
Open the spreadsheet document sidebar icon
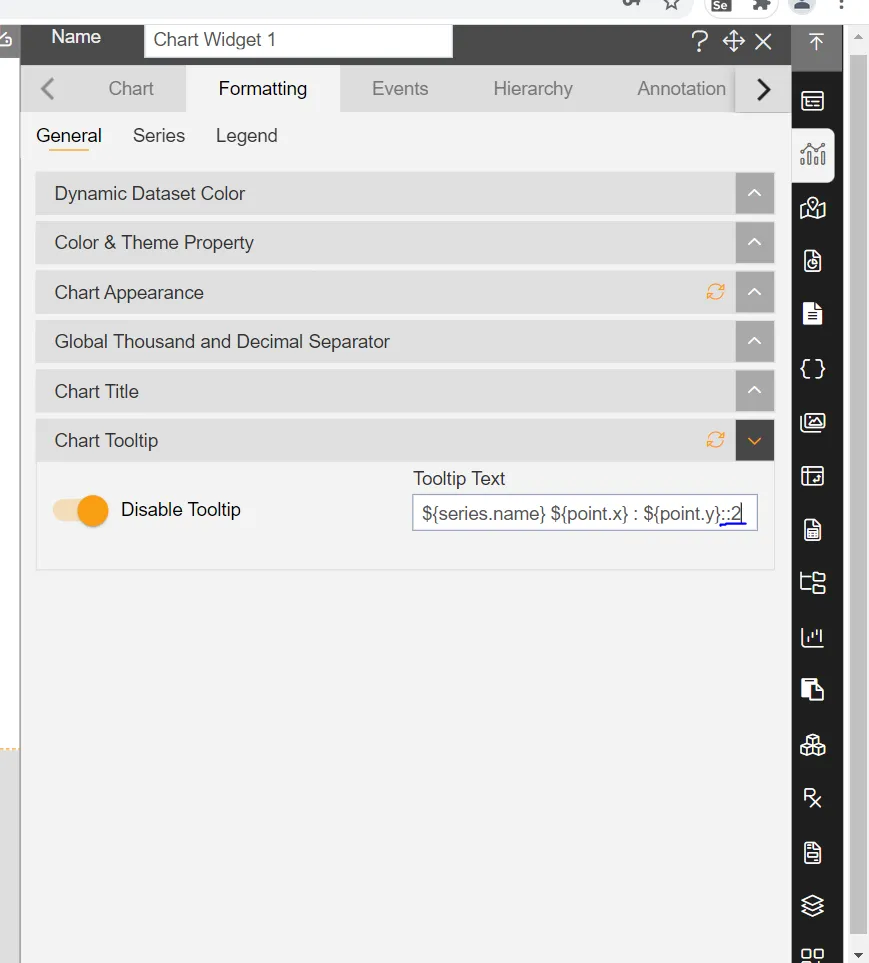pyautogui.click(x=812, y=529)
